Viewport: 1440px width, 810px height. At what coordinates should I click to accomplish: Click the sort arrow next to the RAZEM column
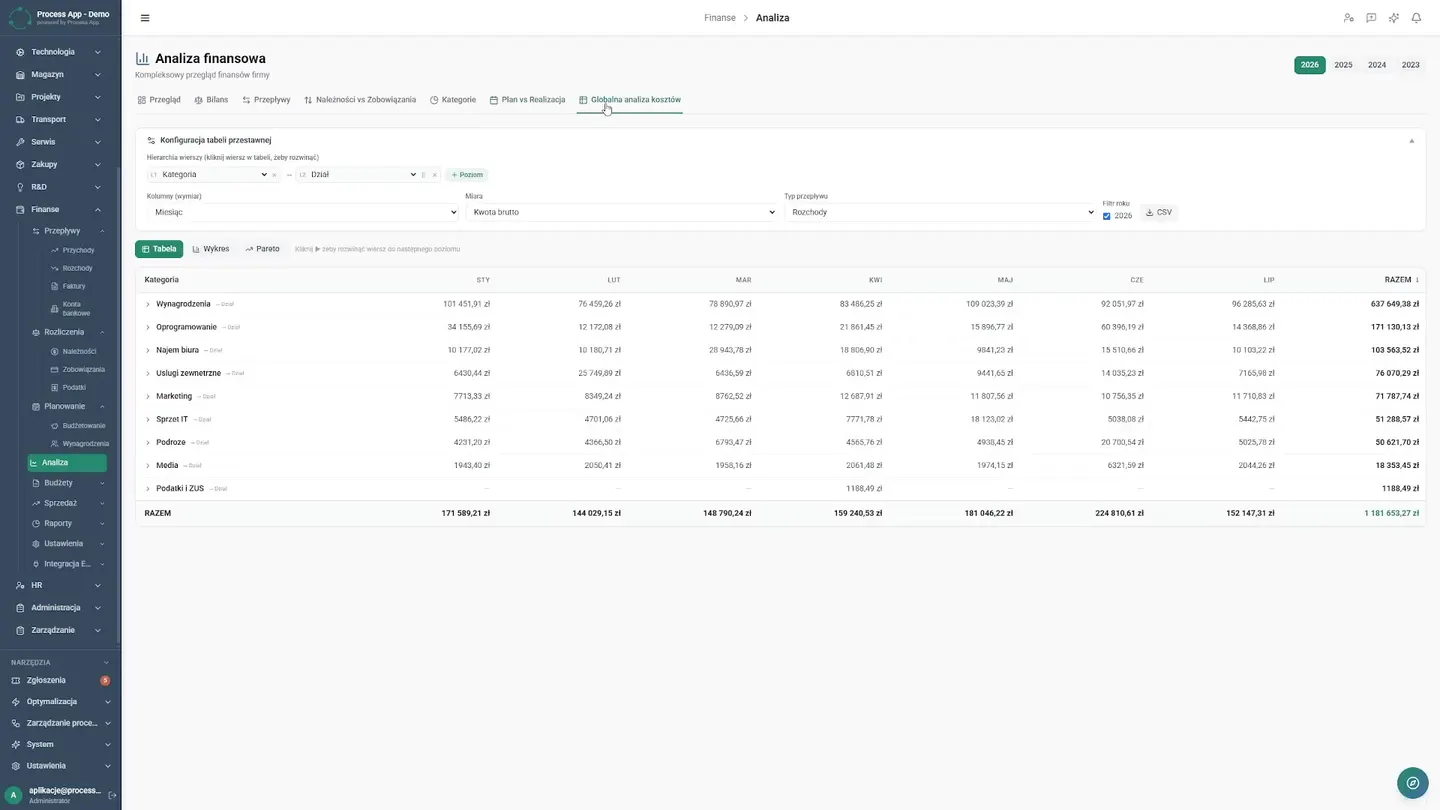(x=1417, y=280)
